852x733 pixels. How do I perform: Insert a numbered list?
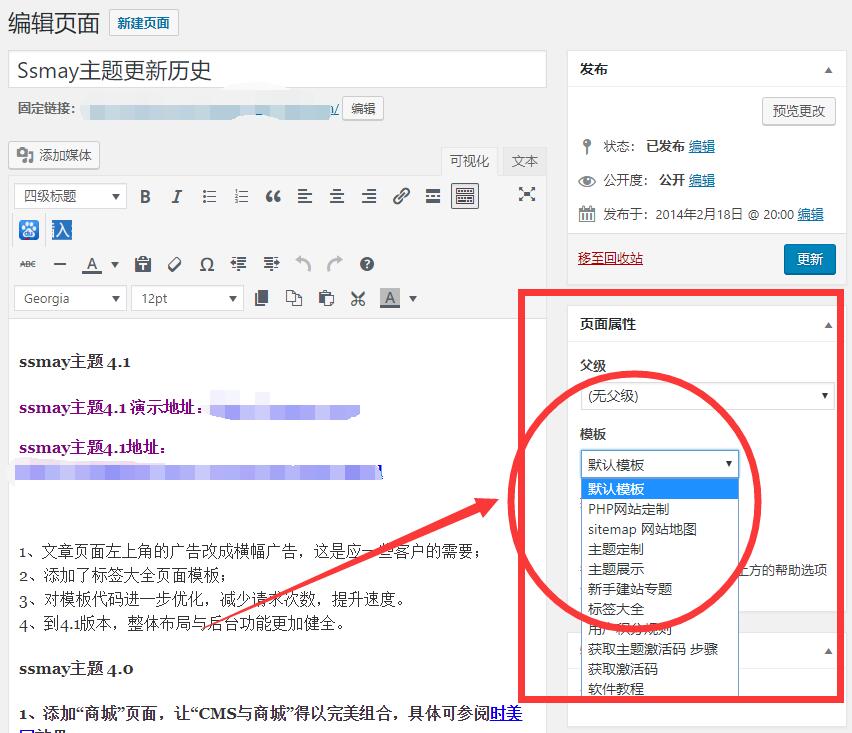point(241,196)
